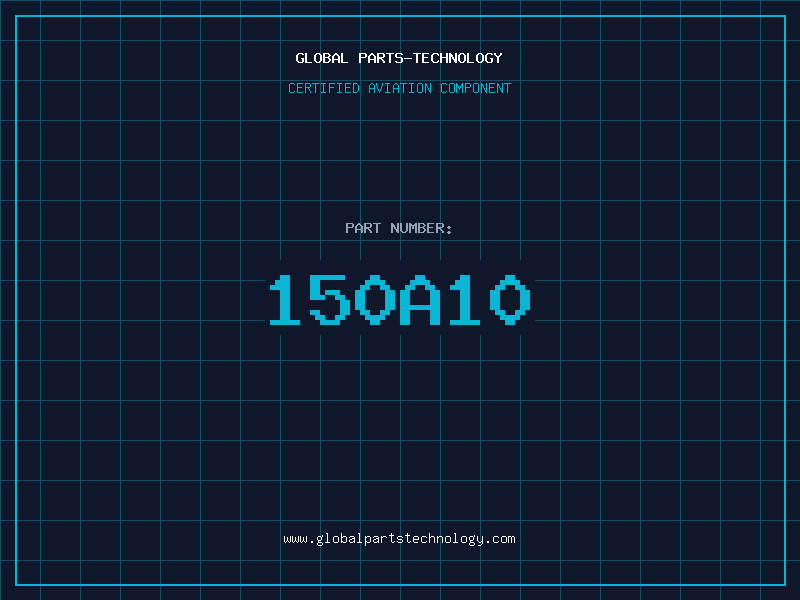
Task: Select the PART NUMBER: label
Action: click(398, 228)
